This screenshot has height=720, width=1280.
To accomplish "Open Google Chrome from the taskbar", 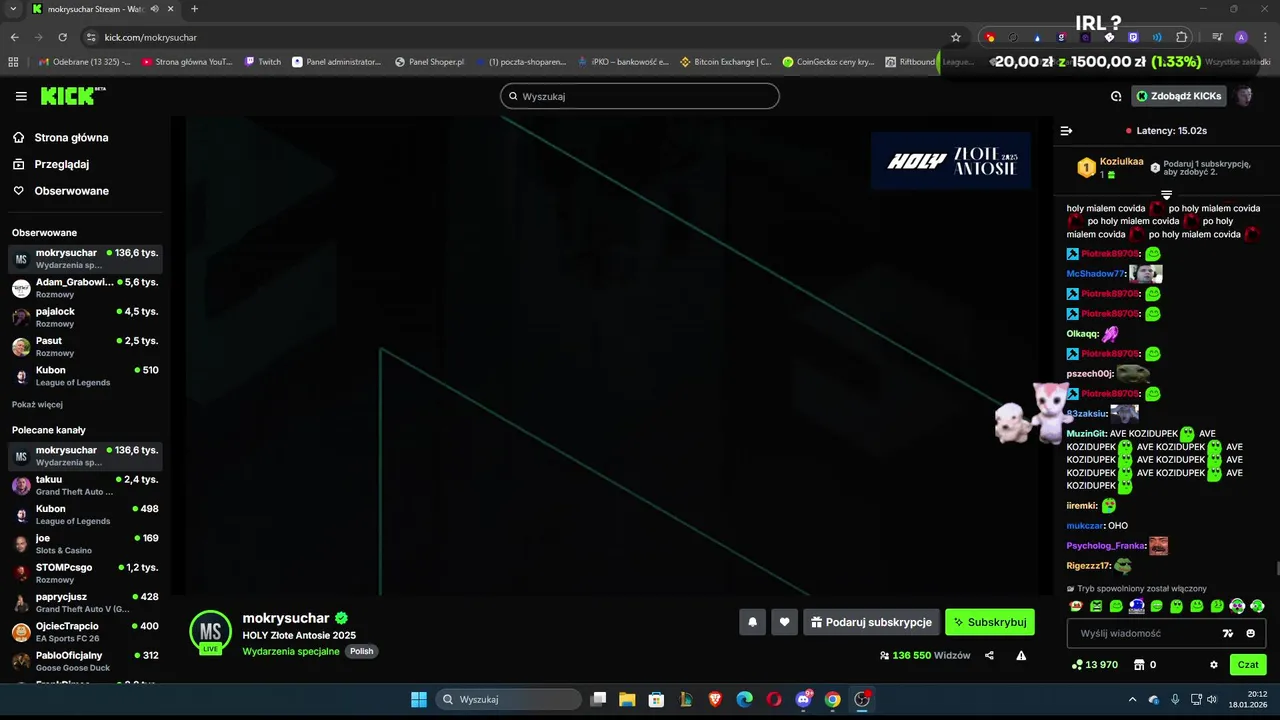I will [x=832, y=699].
